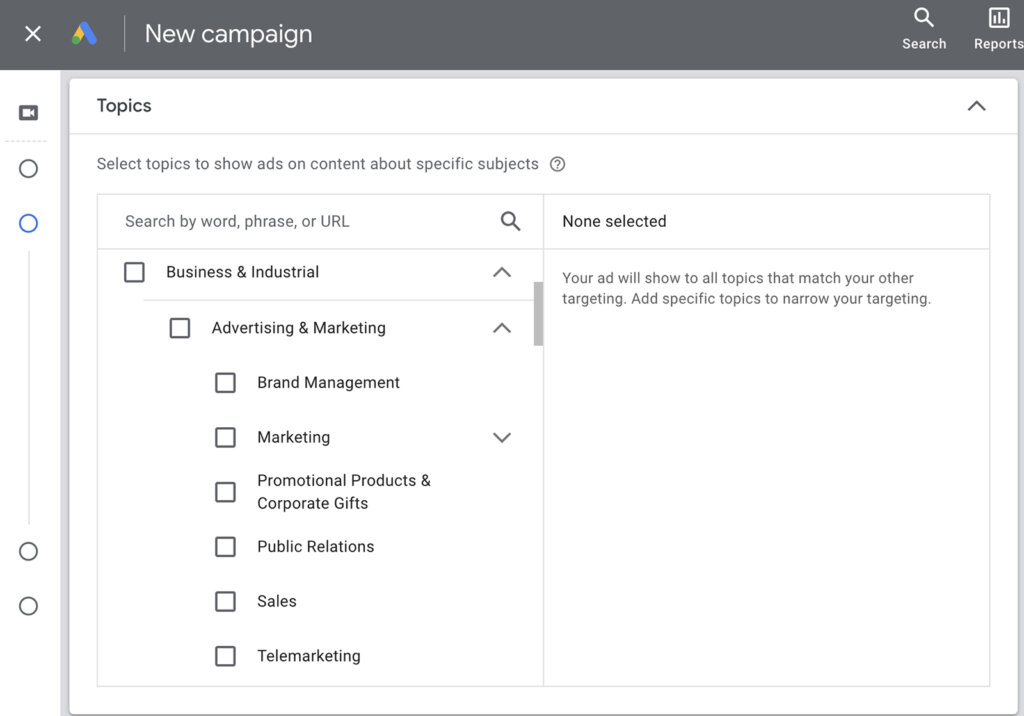Image resolution: width=1024 pixels, height=716 pixels.
Task: Collapse the Advertising & Marketing subtopics
Action: pyautogui.click(x=502, y=327)
